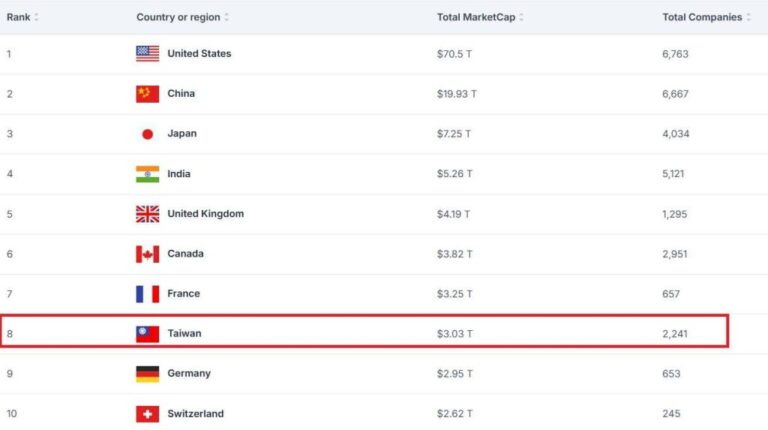This screenshot has height=430, width=768.
Task: Sort by Total MarketCap arrows
Action: (522, 17)
